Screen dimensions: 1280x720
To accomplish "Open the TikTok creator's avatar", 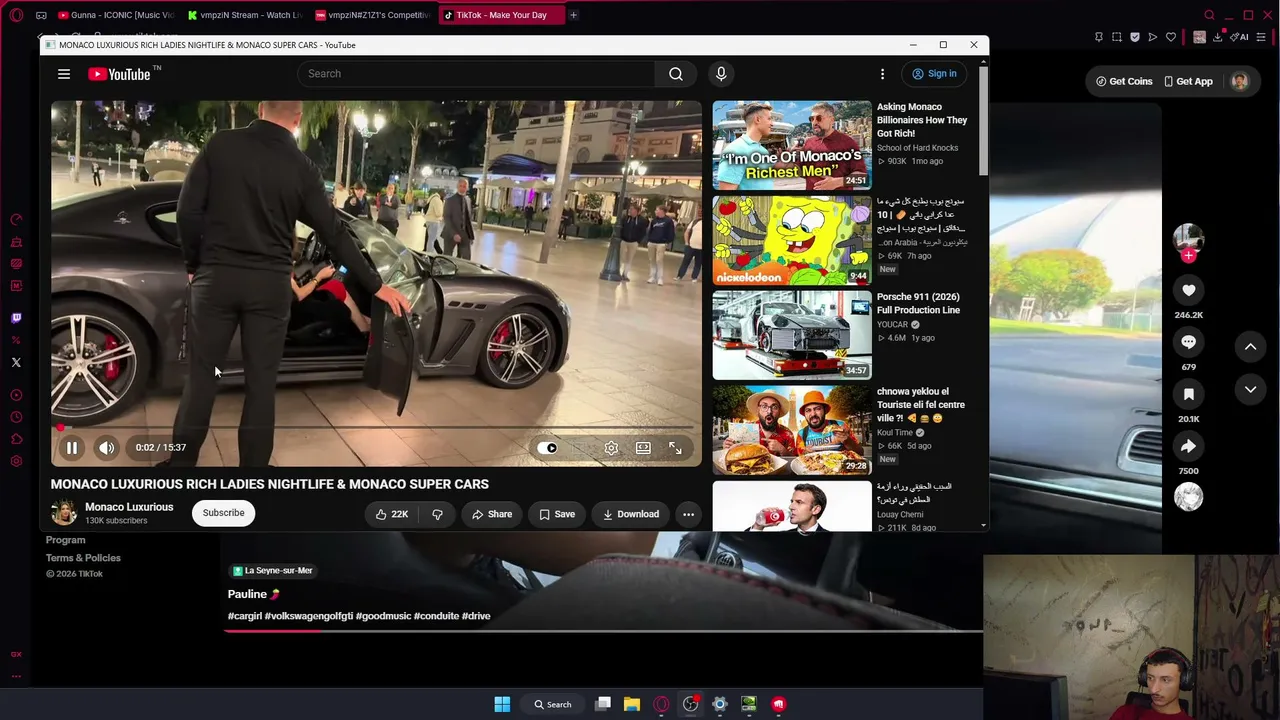I will point(1188,237).
